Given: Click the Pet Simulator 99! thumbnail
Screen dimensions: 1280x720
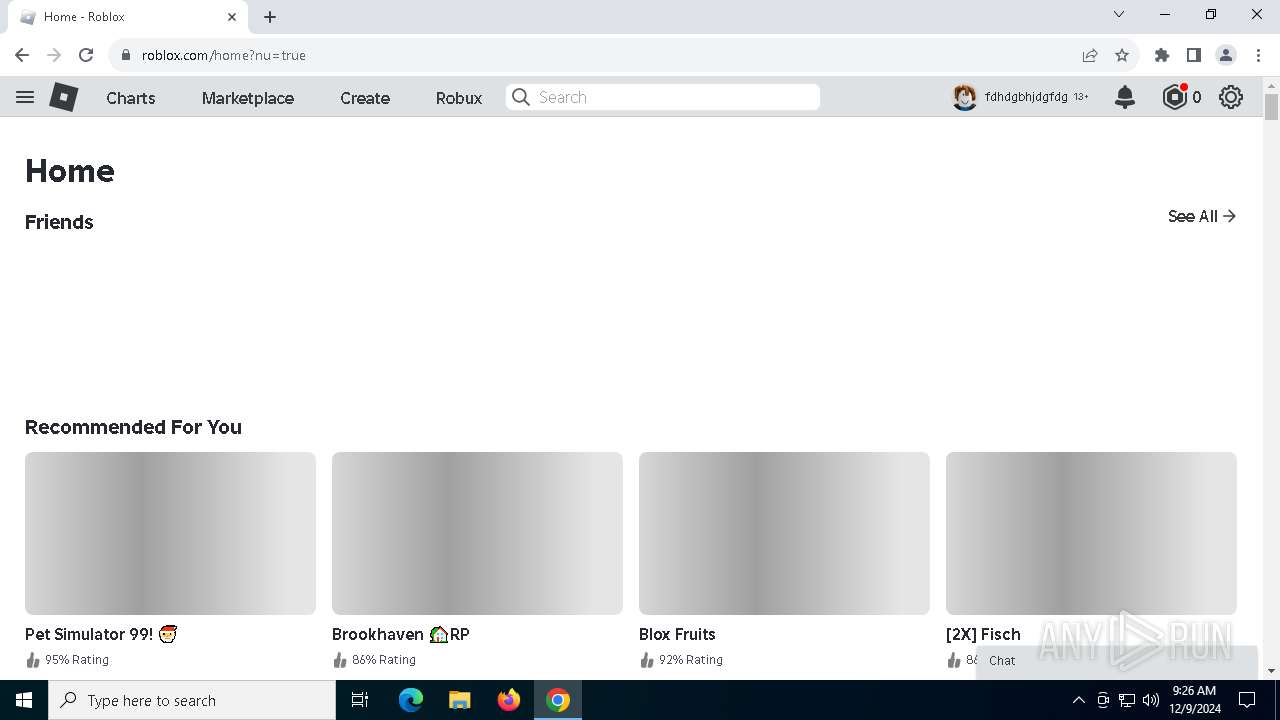Looking at the screenshot, I should coord(170,533).
